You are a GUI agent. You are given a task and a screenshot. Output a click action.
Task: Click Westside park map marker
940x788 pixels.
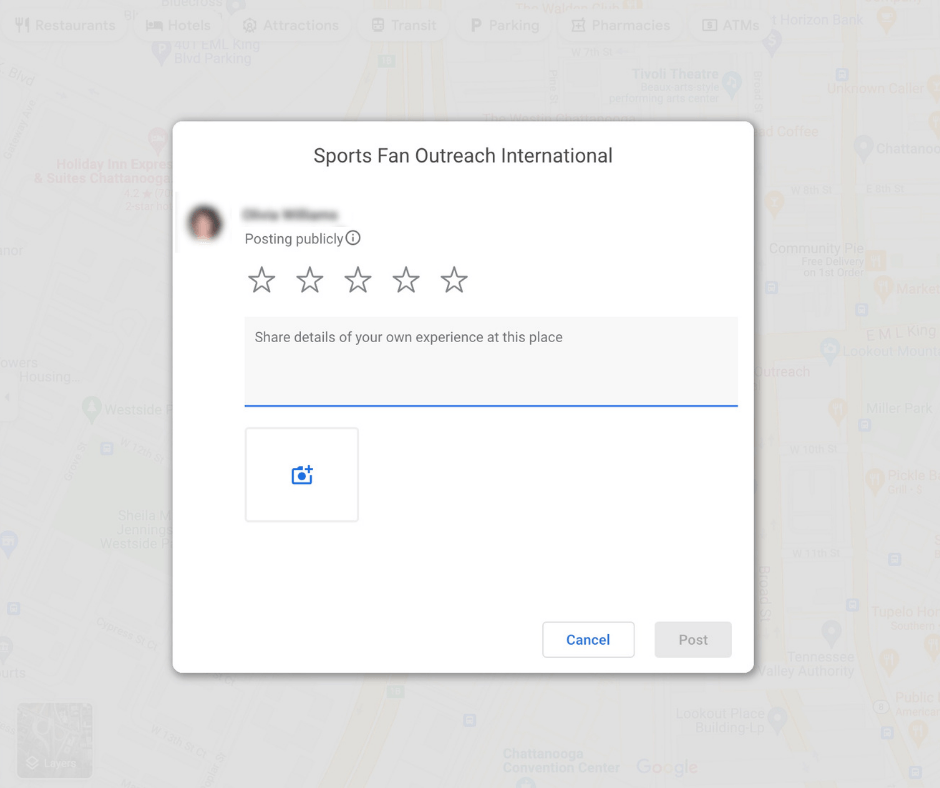pos(91,409)
